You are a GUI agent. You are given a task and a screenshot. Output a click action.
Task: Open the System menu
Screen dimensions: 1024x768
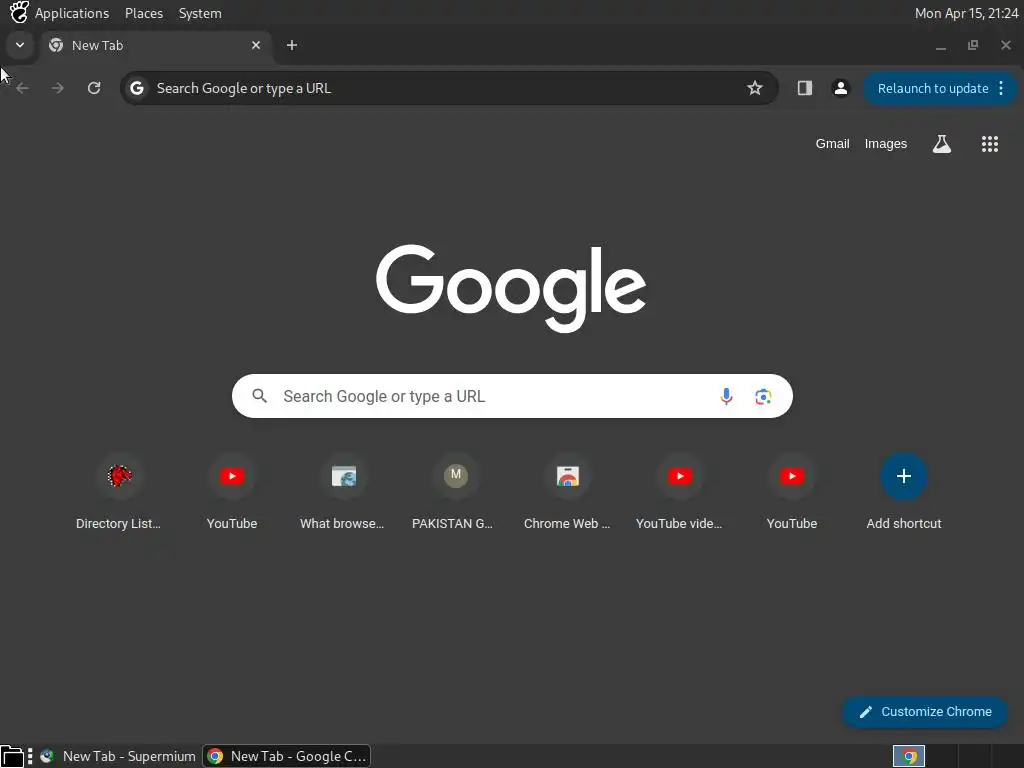point(200,13)
